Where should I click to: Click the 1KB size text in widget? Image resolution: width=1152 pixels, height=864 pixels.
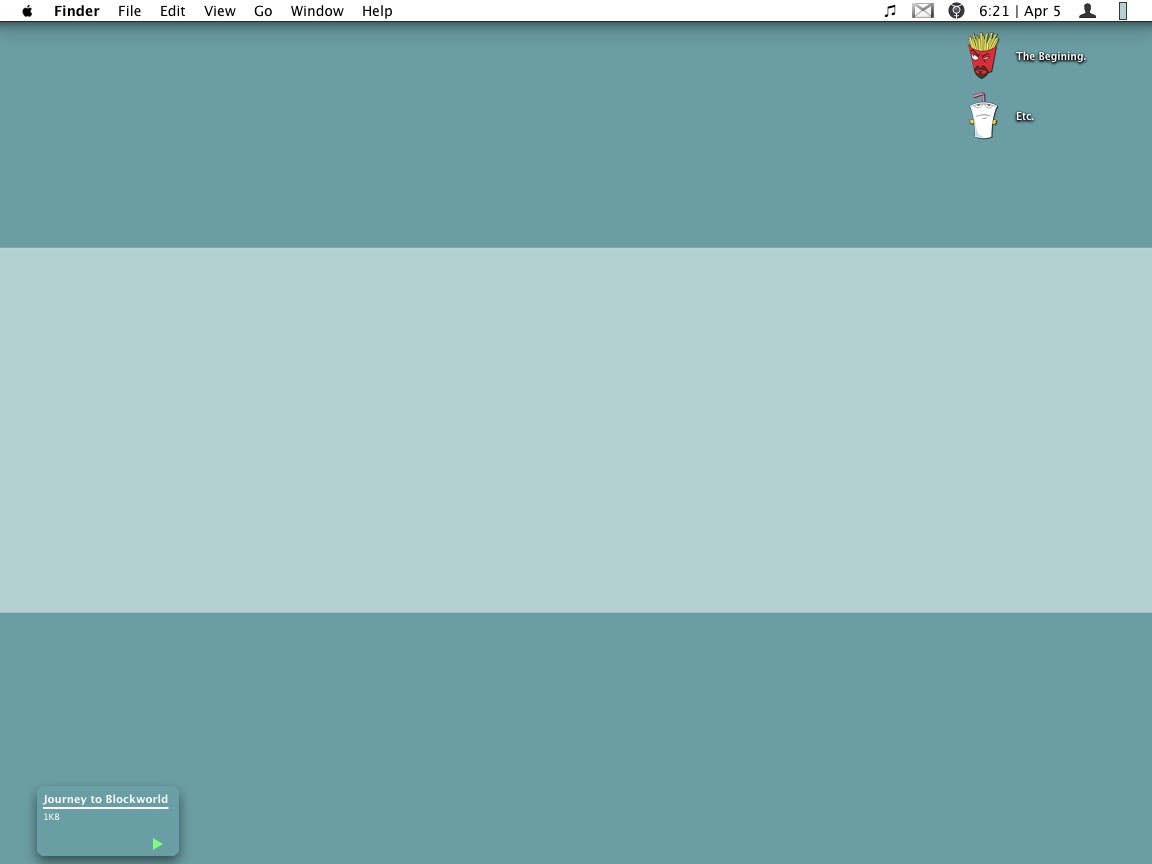coord(51,817)
